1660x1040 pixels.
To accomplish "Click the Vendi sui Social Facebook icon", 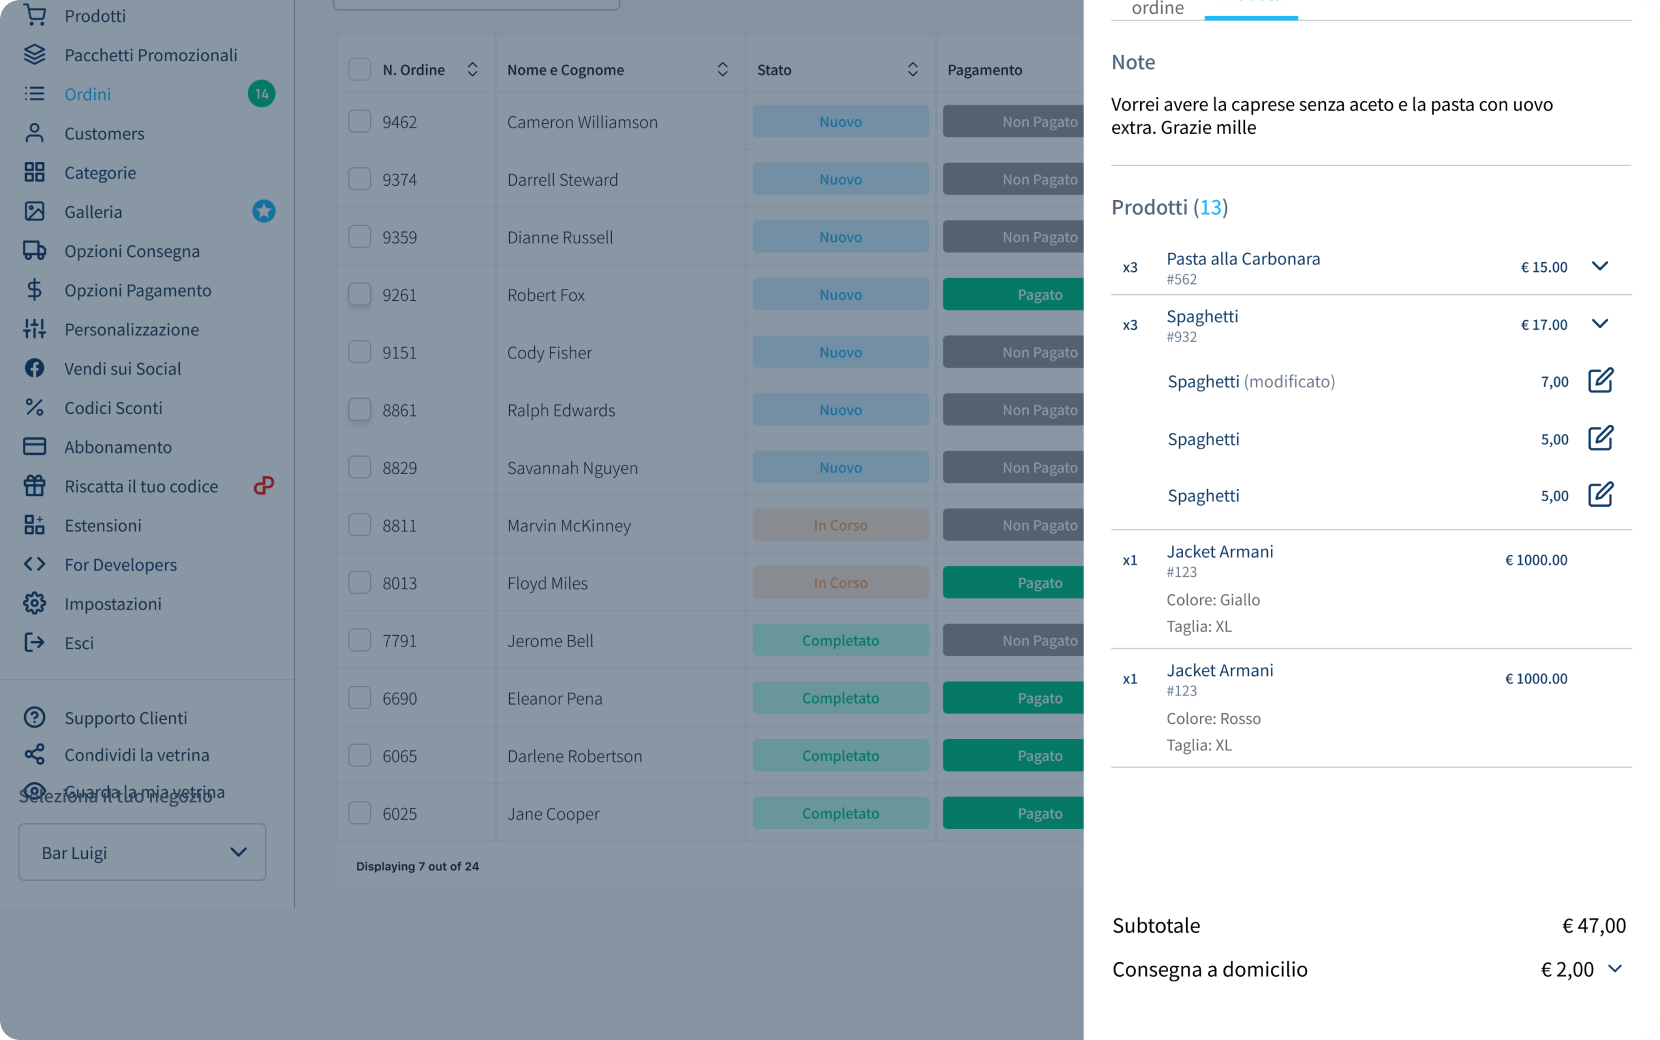I will 35,369.
